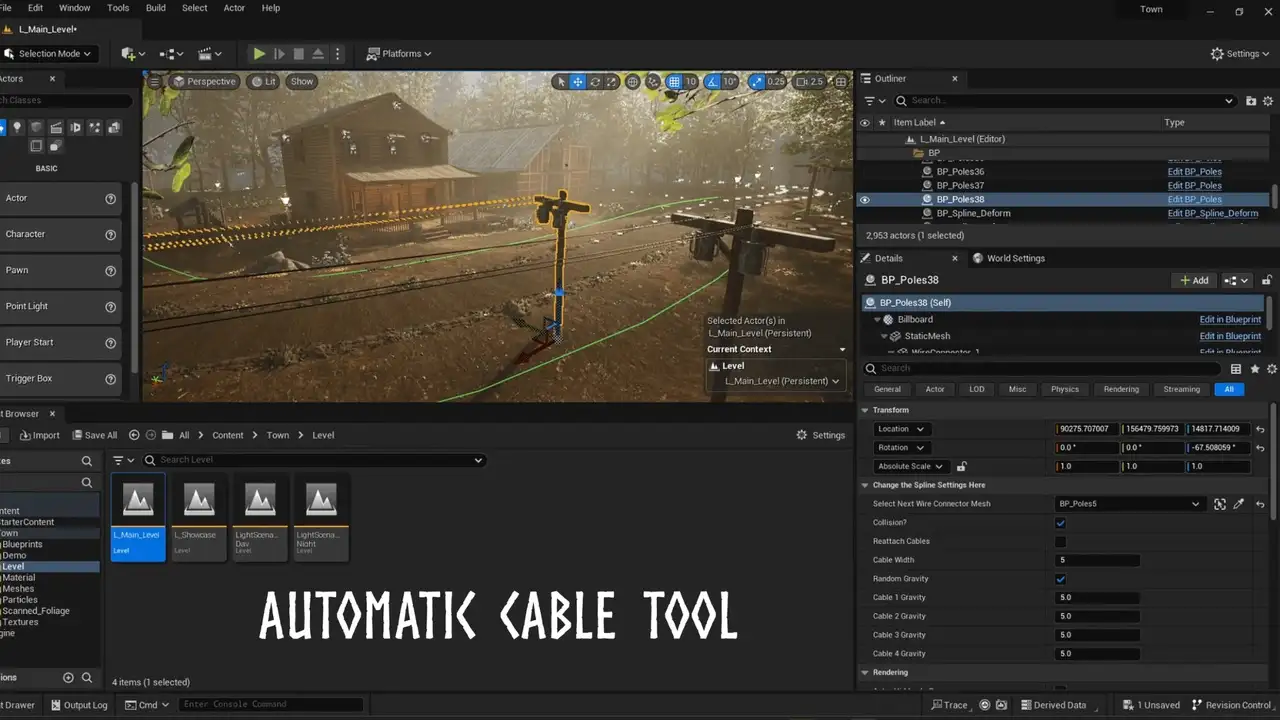Click Edit BP_Spline_Deform link

coord(1212,214)
